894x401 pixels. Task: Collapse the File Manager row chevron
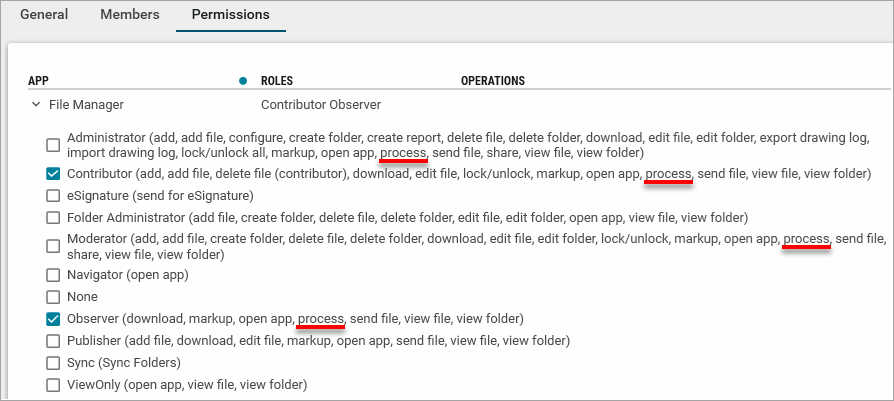pos(36,104)
